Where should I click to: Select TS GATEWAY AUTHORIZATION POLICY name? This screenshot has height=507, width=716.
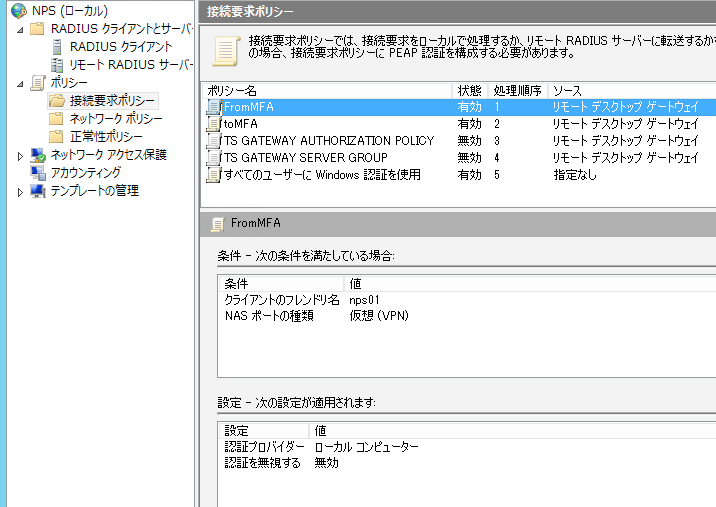329,141
